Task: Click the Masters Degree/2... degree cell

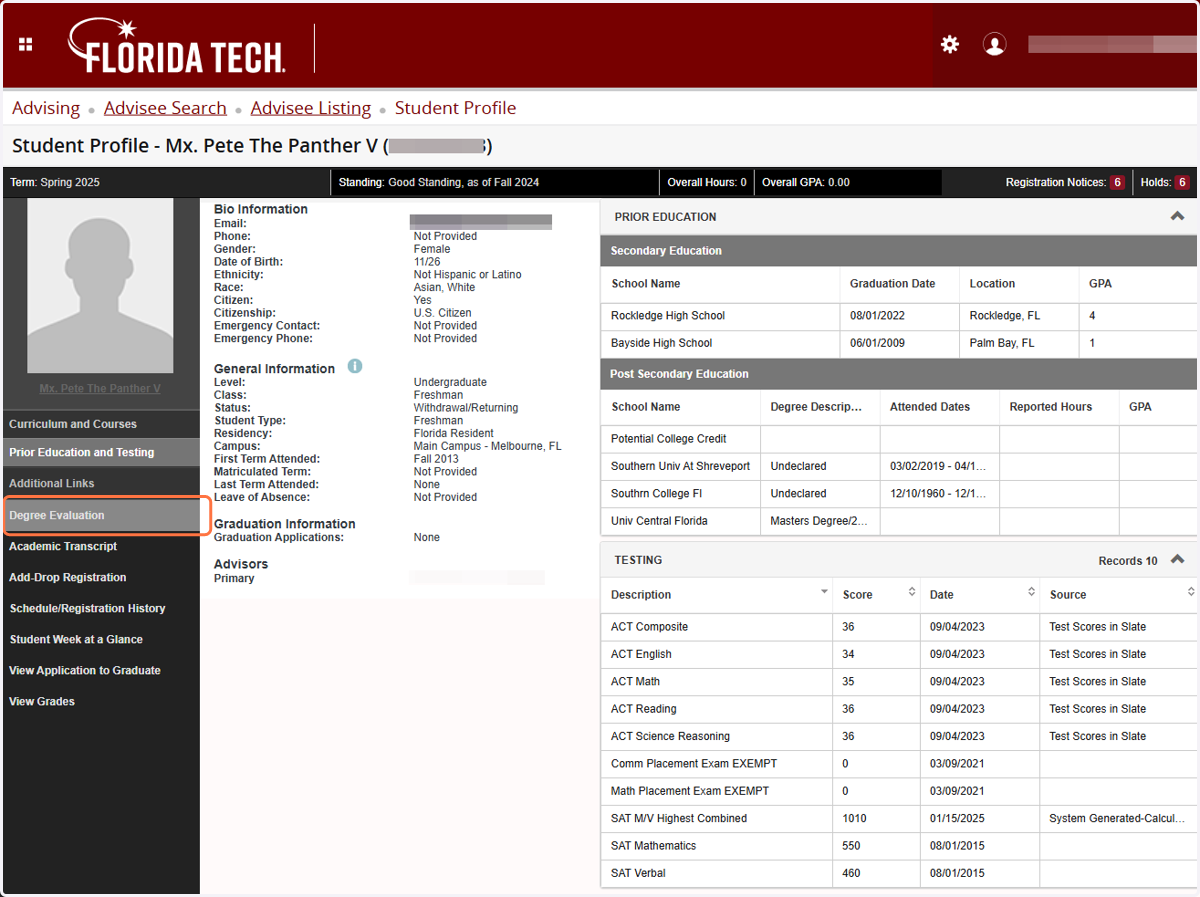Action: (x=819, y=521)
